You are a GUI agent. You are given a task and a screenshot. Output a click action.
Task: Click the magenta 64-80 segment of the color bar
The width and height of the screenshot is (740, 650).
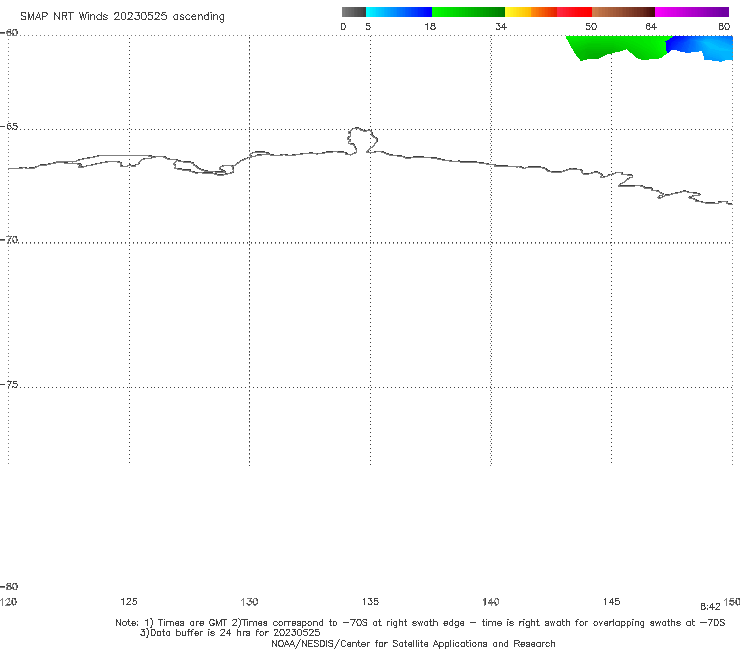(x=692, y=12)
